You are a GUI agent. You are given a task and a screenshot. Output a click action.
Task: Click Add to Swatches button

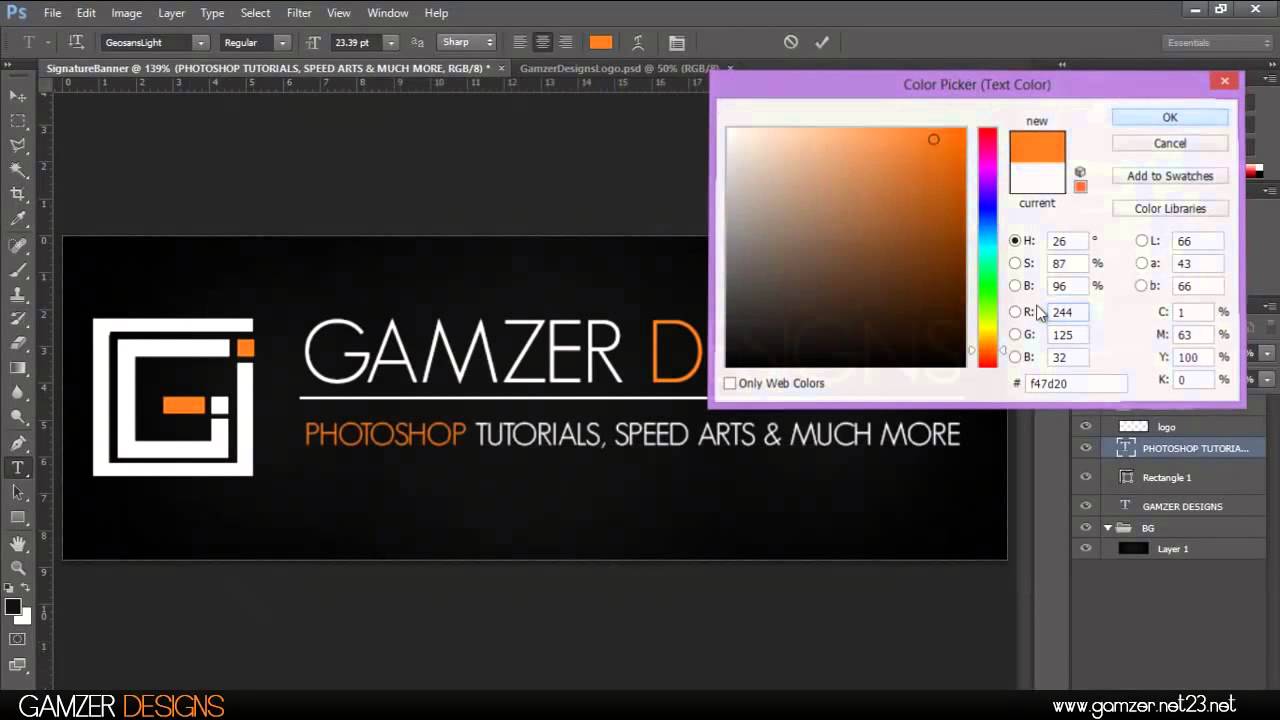pos(1170,176)
